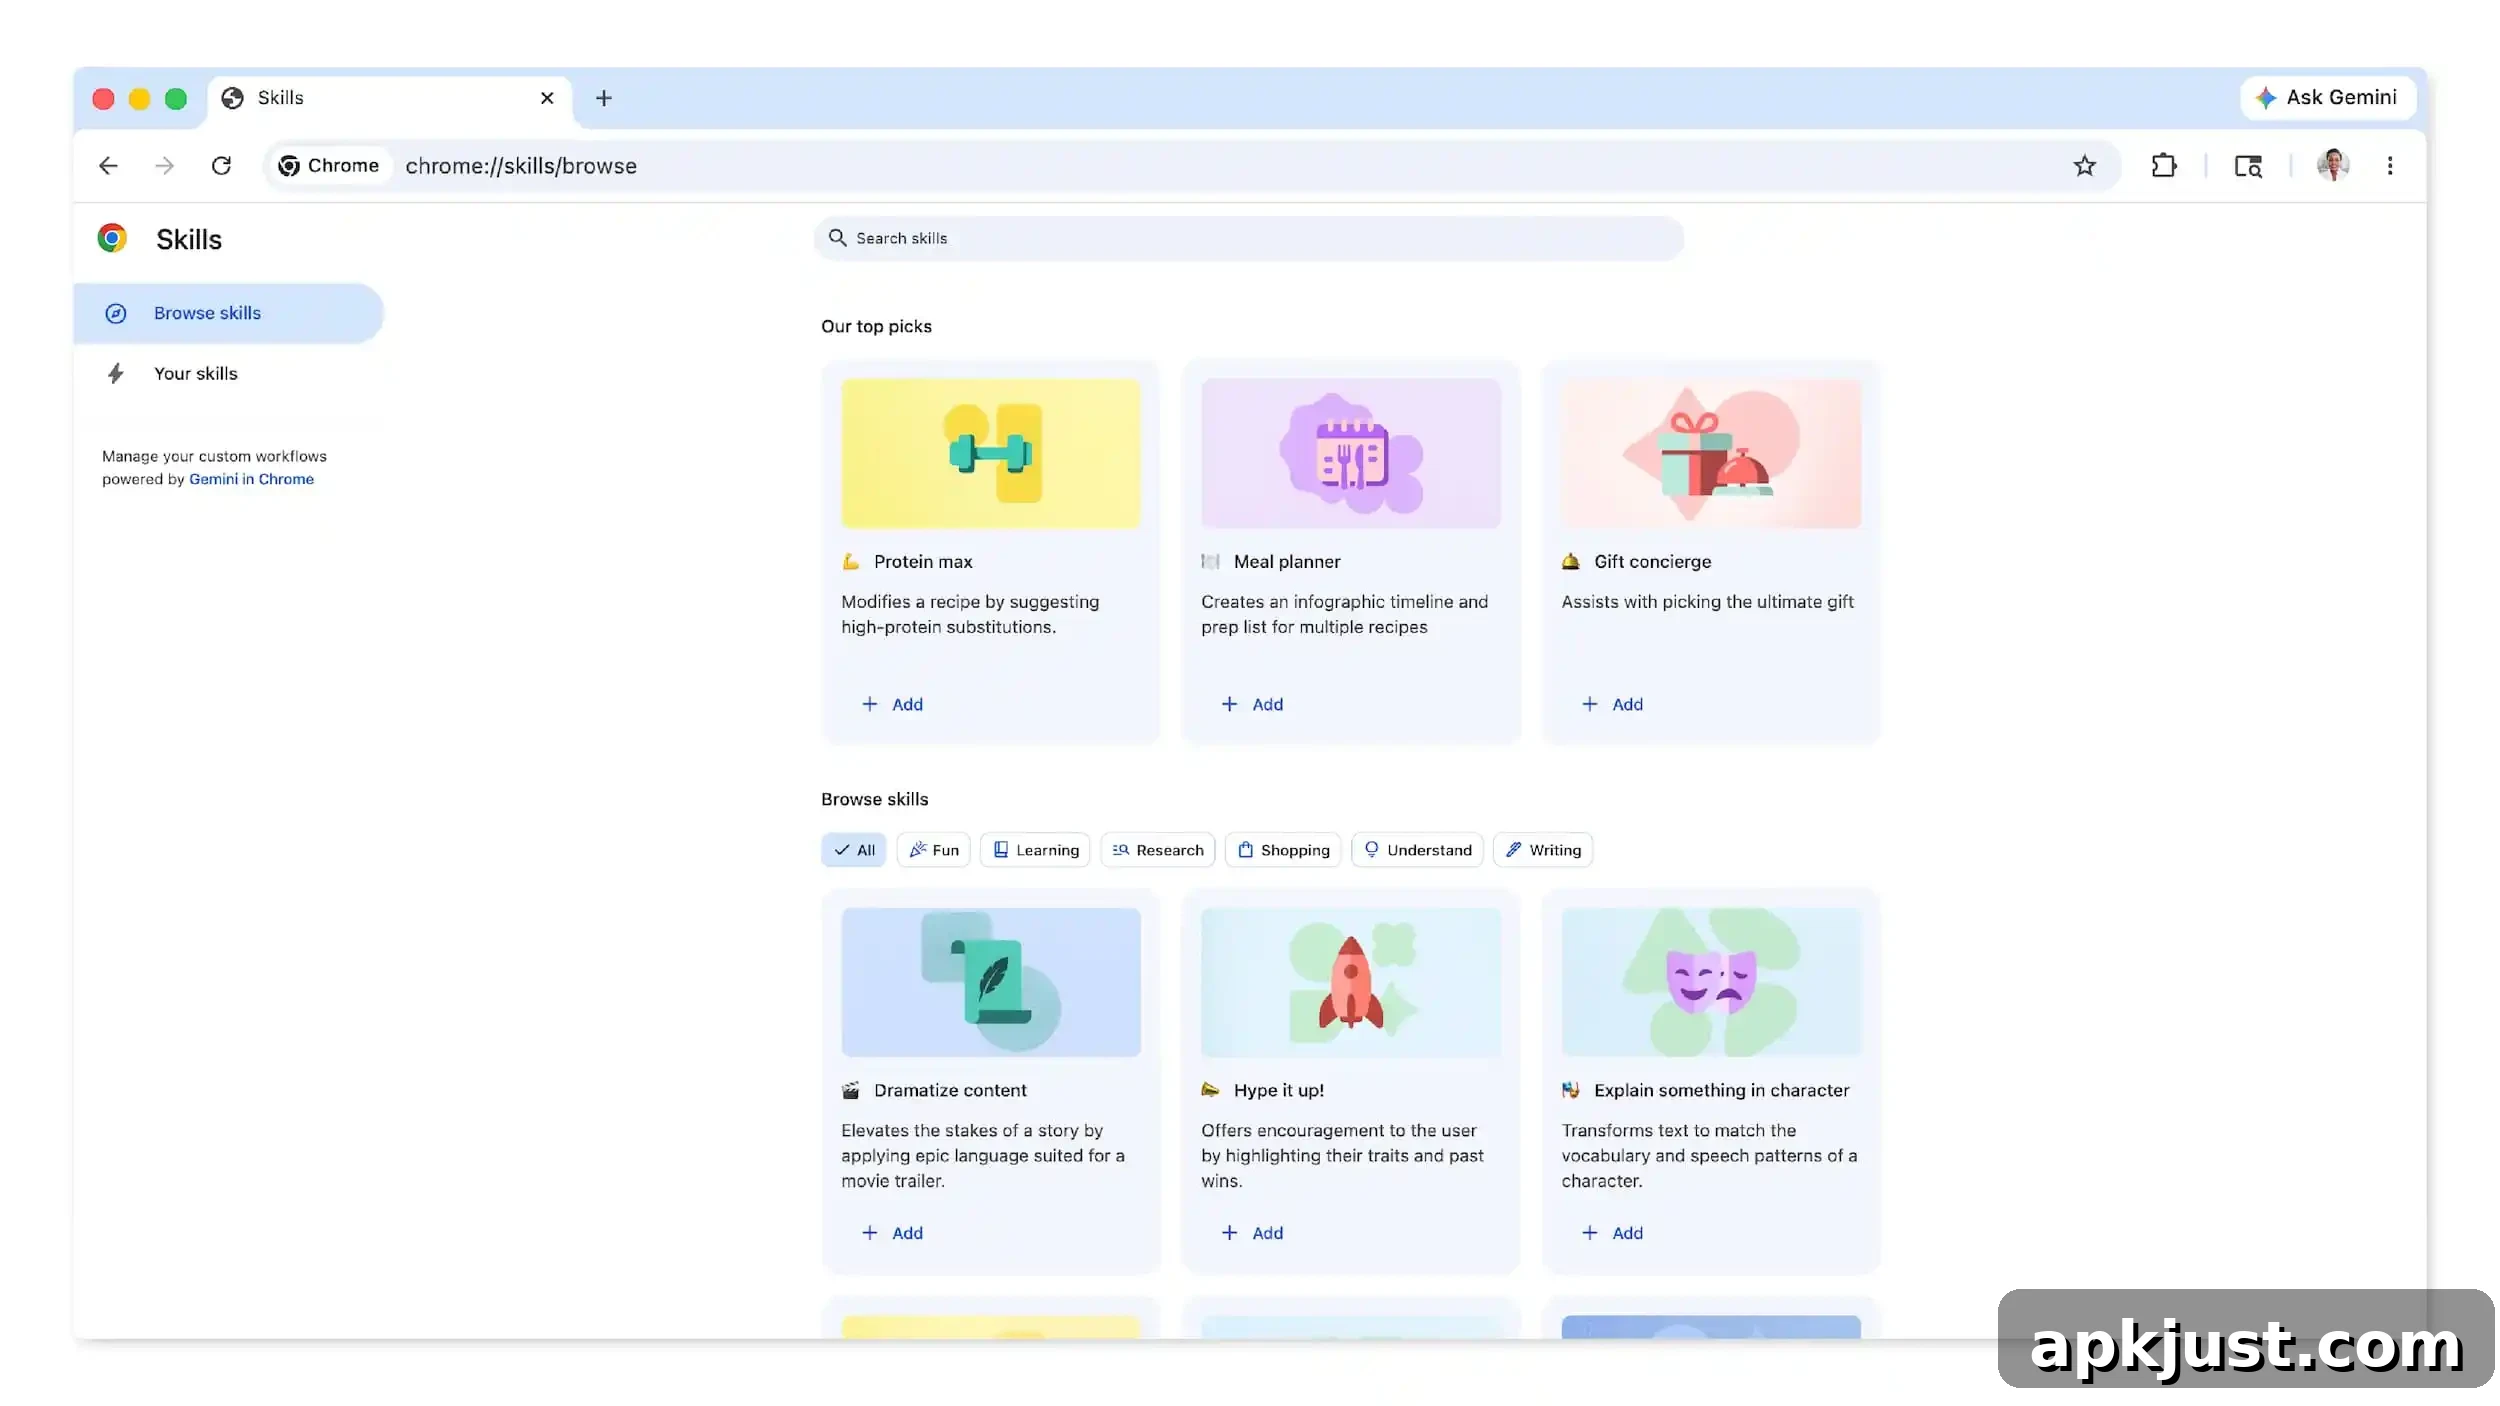2500x1406 pixels.
Task: Click the macOS green fullscreen button
Action: (x=176, y=98)
